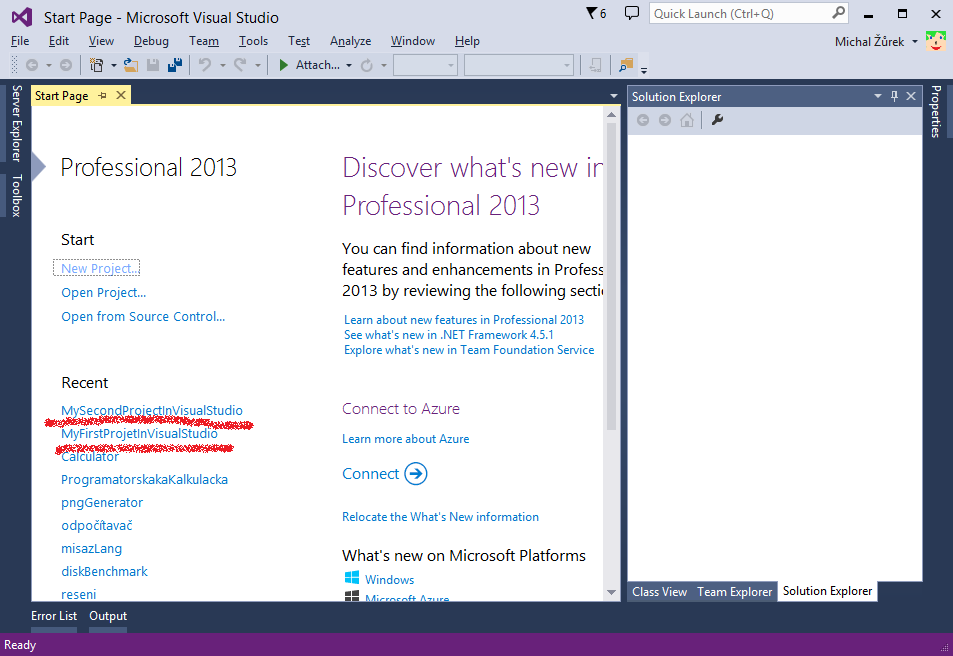This screenshot has width=953, height=656.
Task: Click the New Project toolbar icon
Action: click(97, 65)
